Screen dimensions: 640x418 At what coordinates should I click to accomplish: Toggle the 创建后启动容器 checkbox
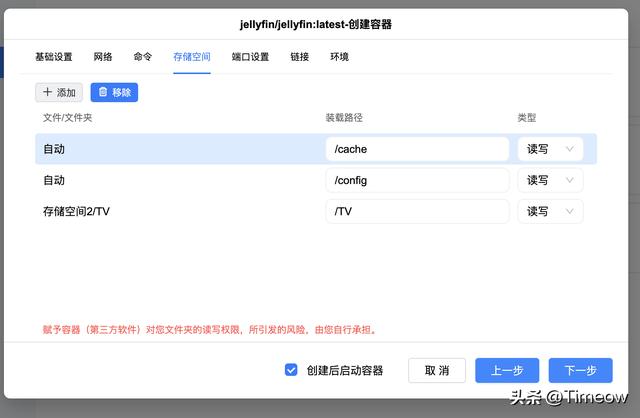tap(291, 370)
